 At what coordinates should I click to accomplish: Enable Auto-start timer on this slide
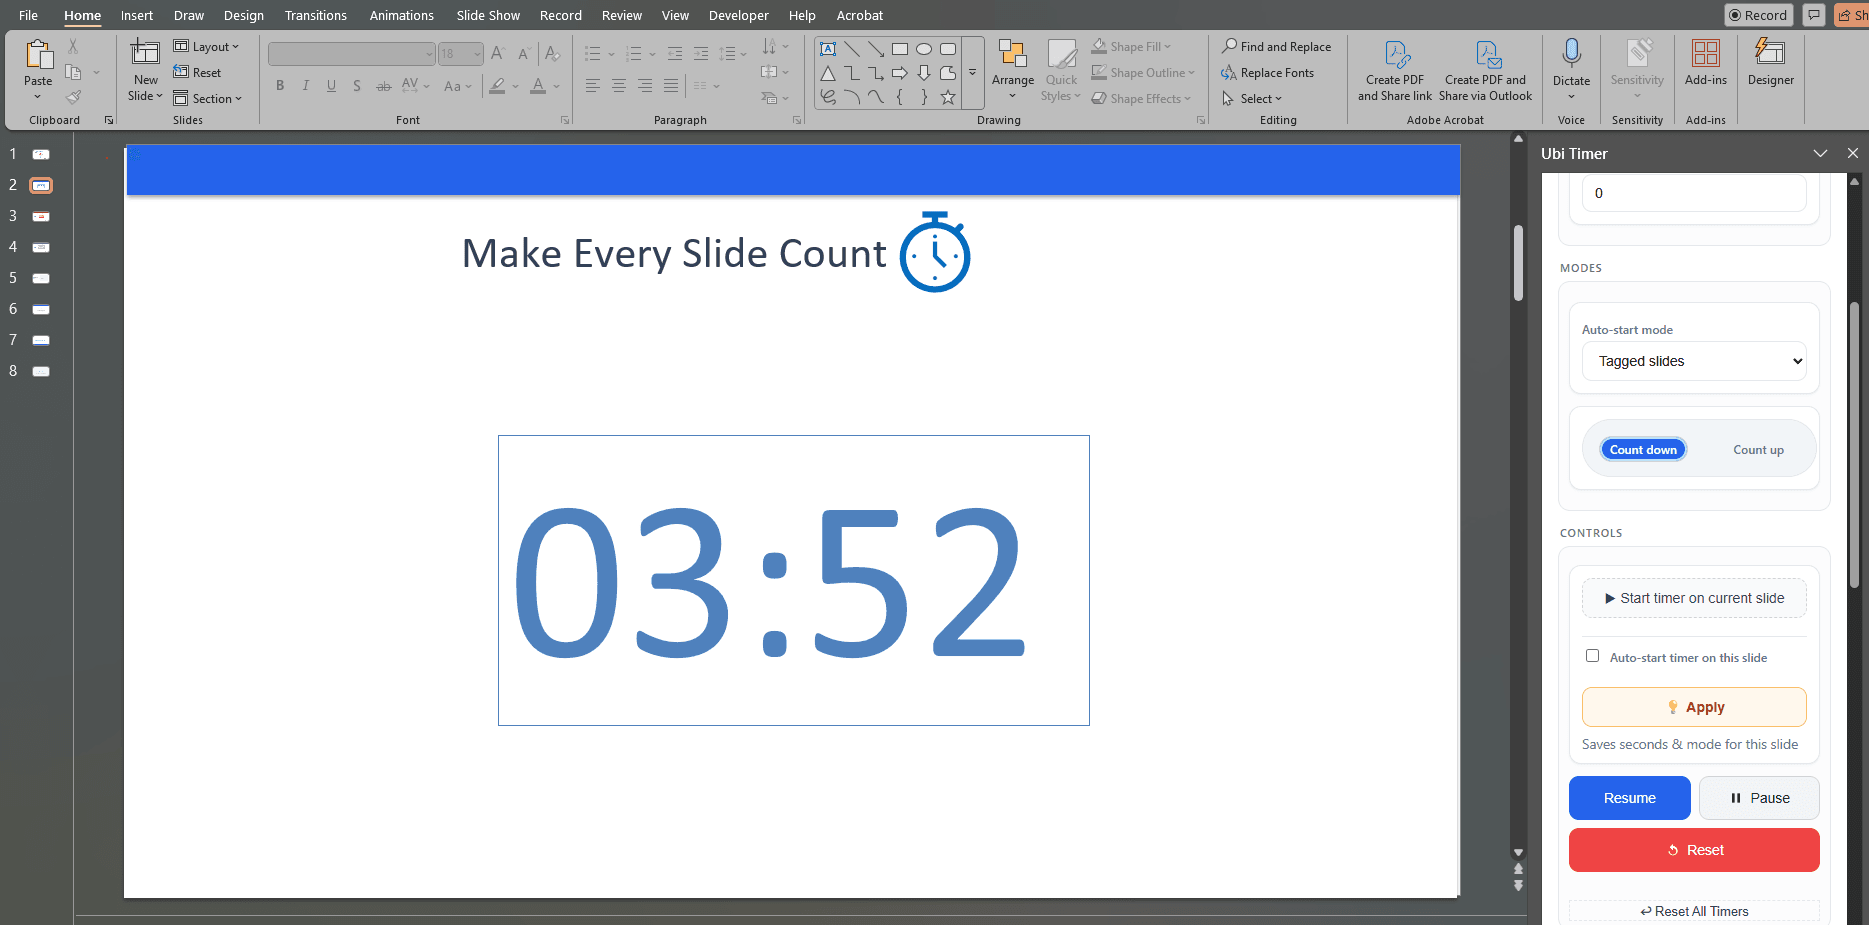pyautogui.click(x=1593, y=655)
